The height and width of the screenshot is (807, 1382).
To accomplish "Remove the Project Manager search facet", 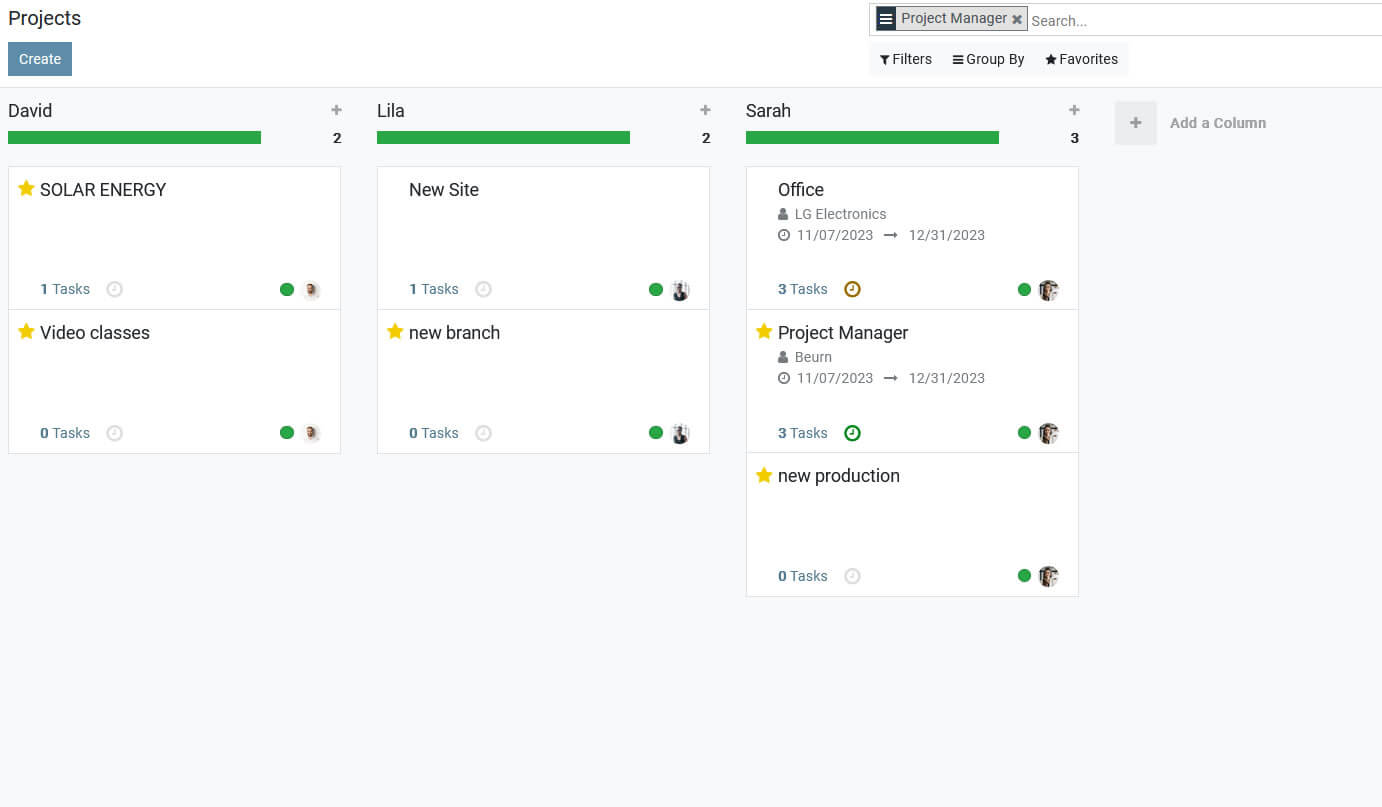I will tap(1017, 20).
